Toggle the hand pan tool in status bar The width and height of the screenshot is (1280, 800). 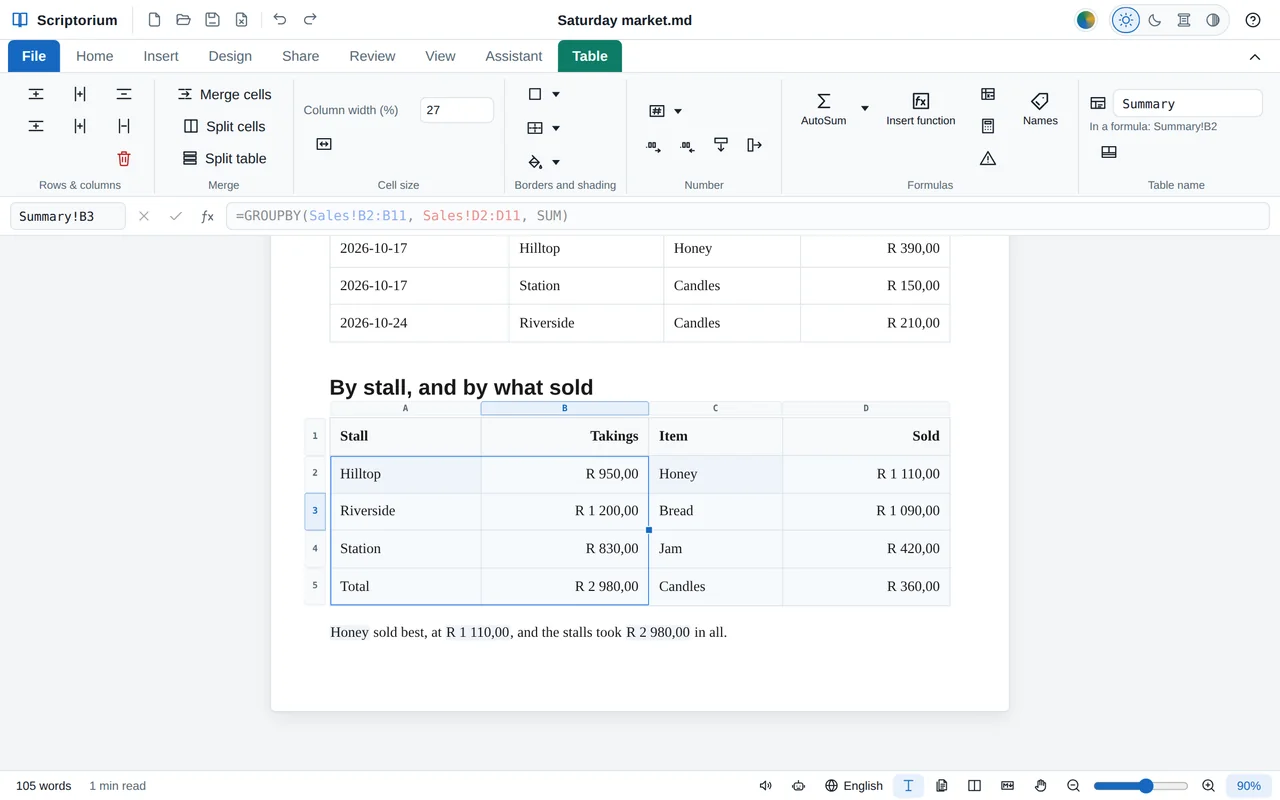click(1040, 786)
